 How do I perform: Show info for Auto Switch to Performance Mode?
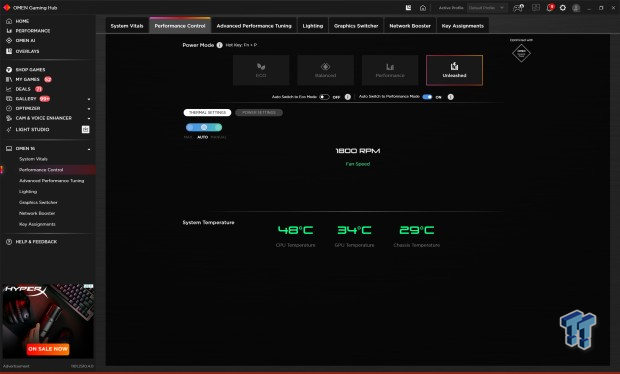tap(450, 97)
